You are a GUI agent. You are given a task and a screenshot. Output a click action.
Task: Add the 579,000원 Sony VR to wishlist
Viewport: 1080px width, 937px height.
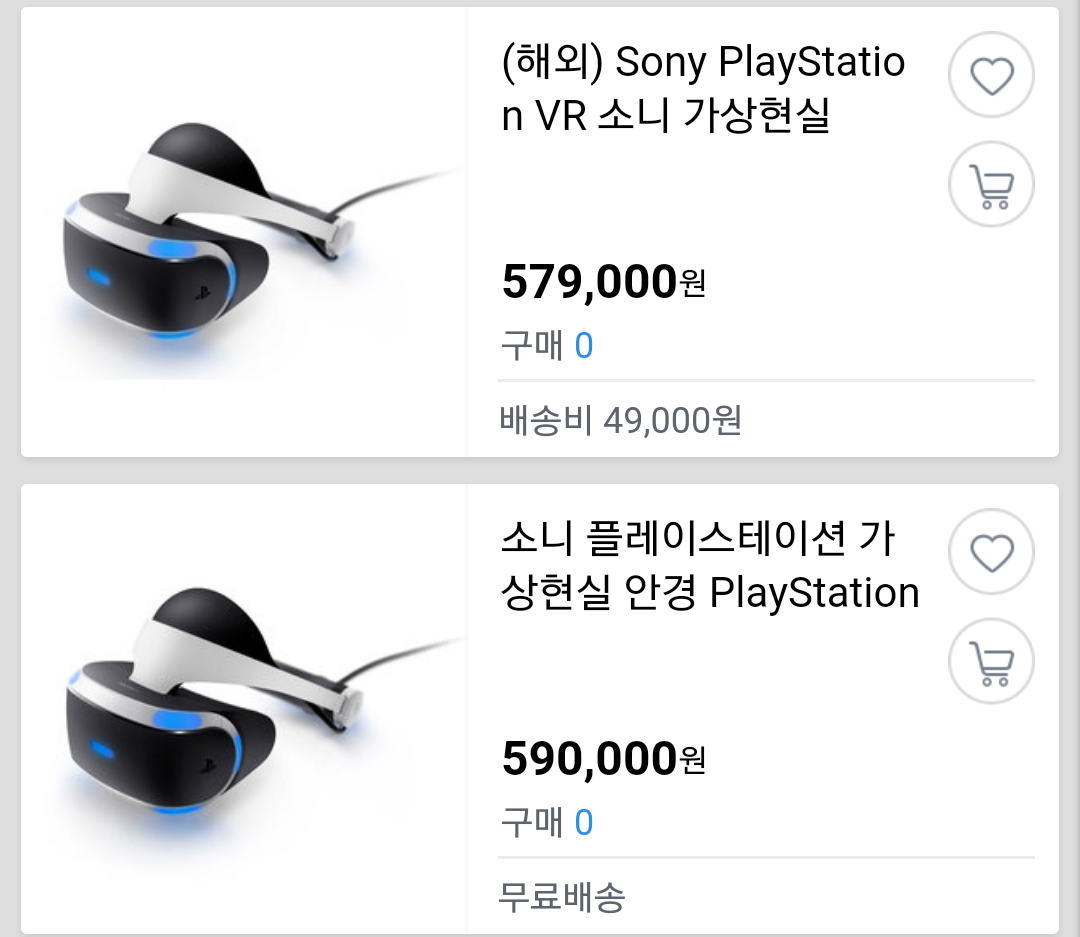pyautogui.click(x=992, y=77)
